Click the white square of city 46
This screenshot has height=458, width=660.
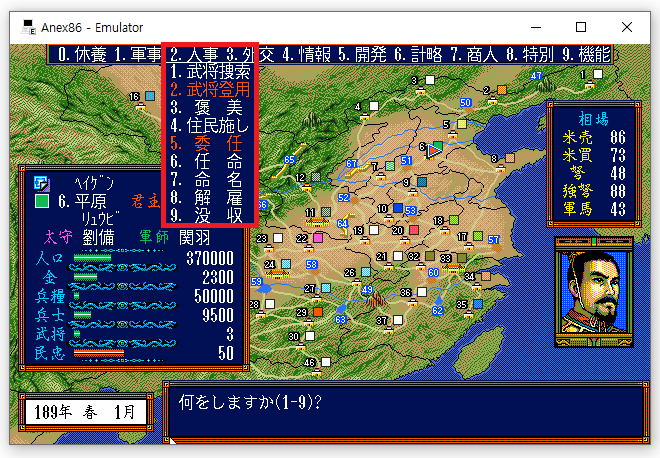point(326,362)
